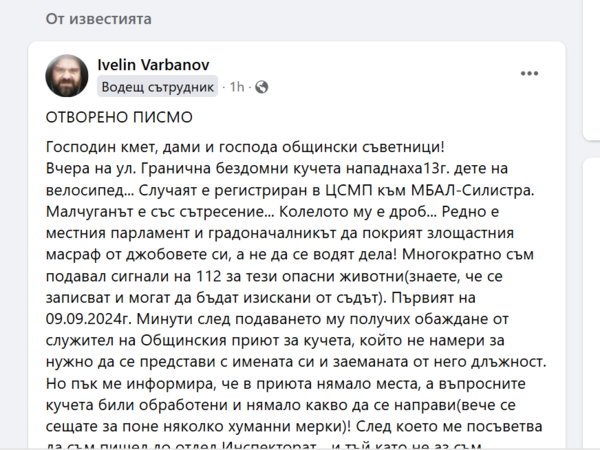Open the post's 1h timestamp link
The height and width of the screenshot is (450, 600).
236,87
